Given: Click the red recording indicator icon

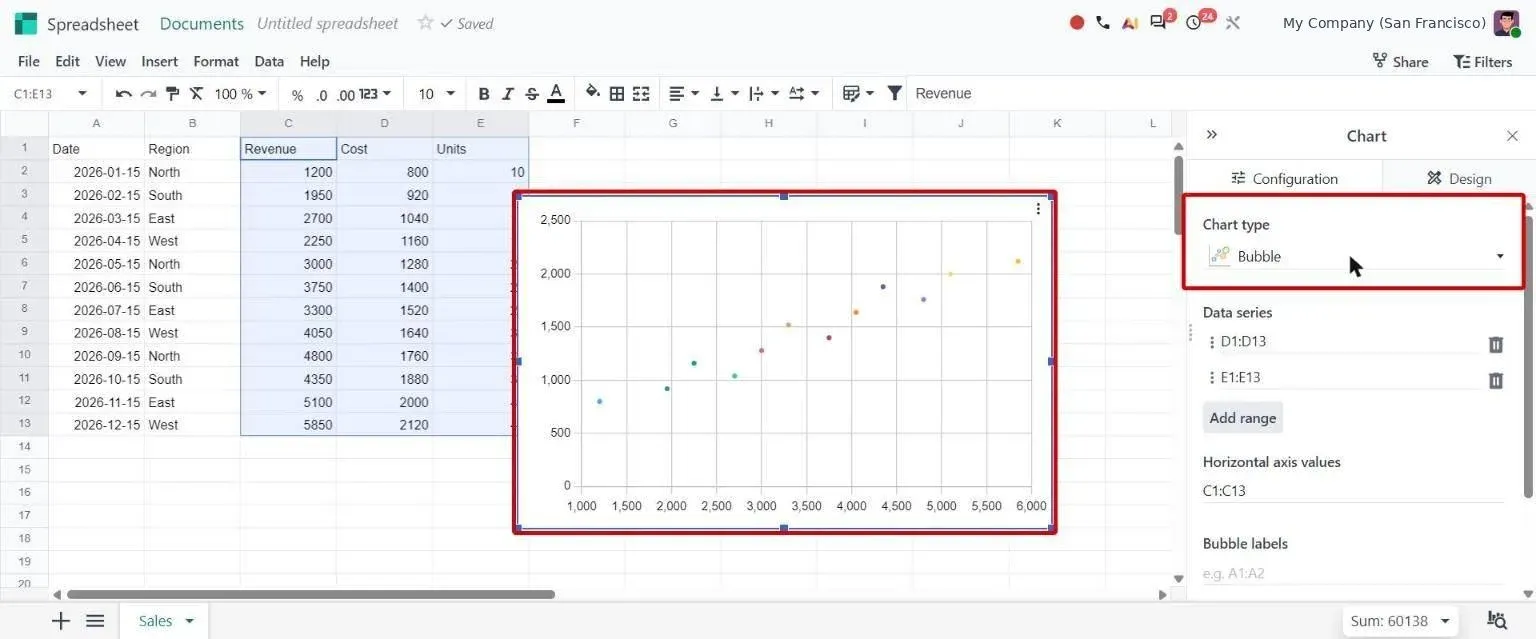Looking at the screenshot, I should click(x=1077, y=22).
